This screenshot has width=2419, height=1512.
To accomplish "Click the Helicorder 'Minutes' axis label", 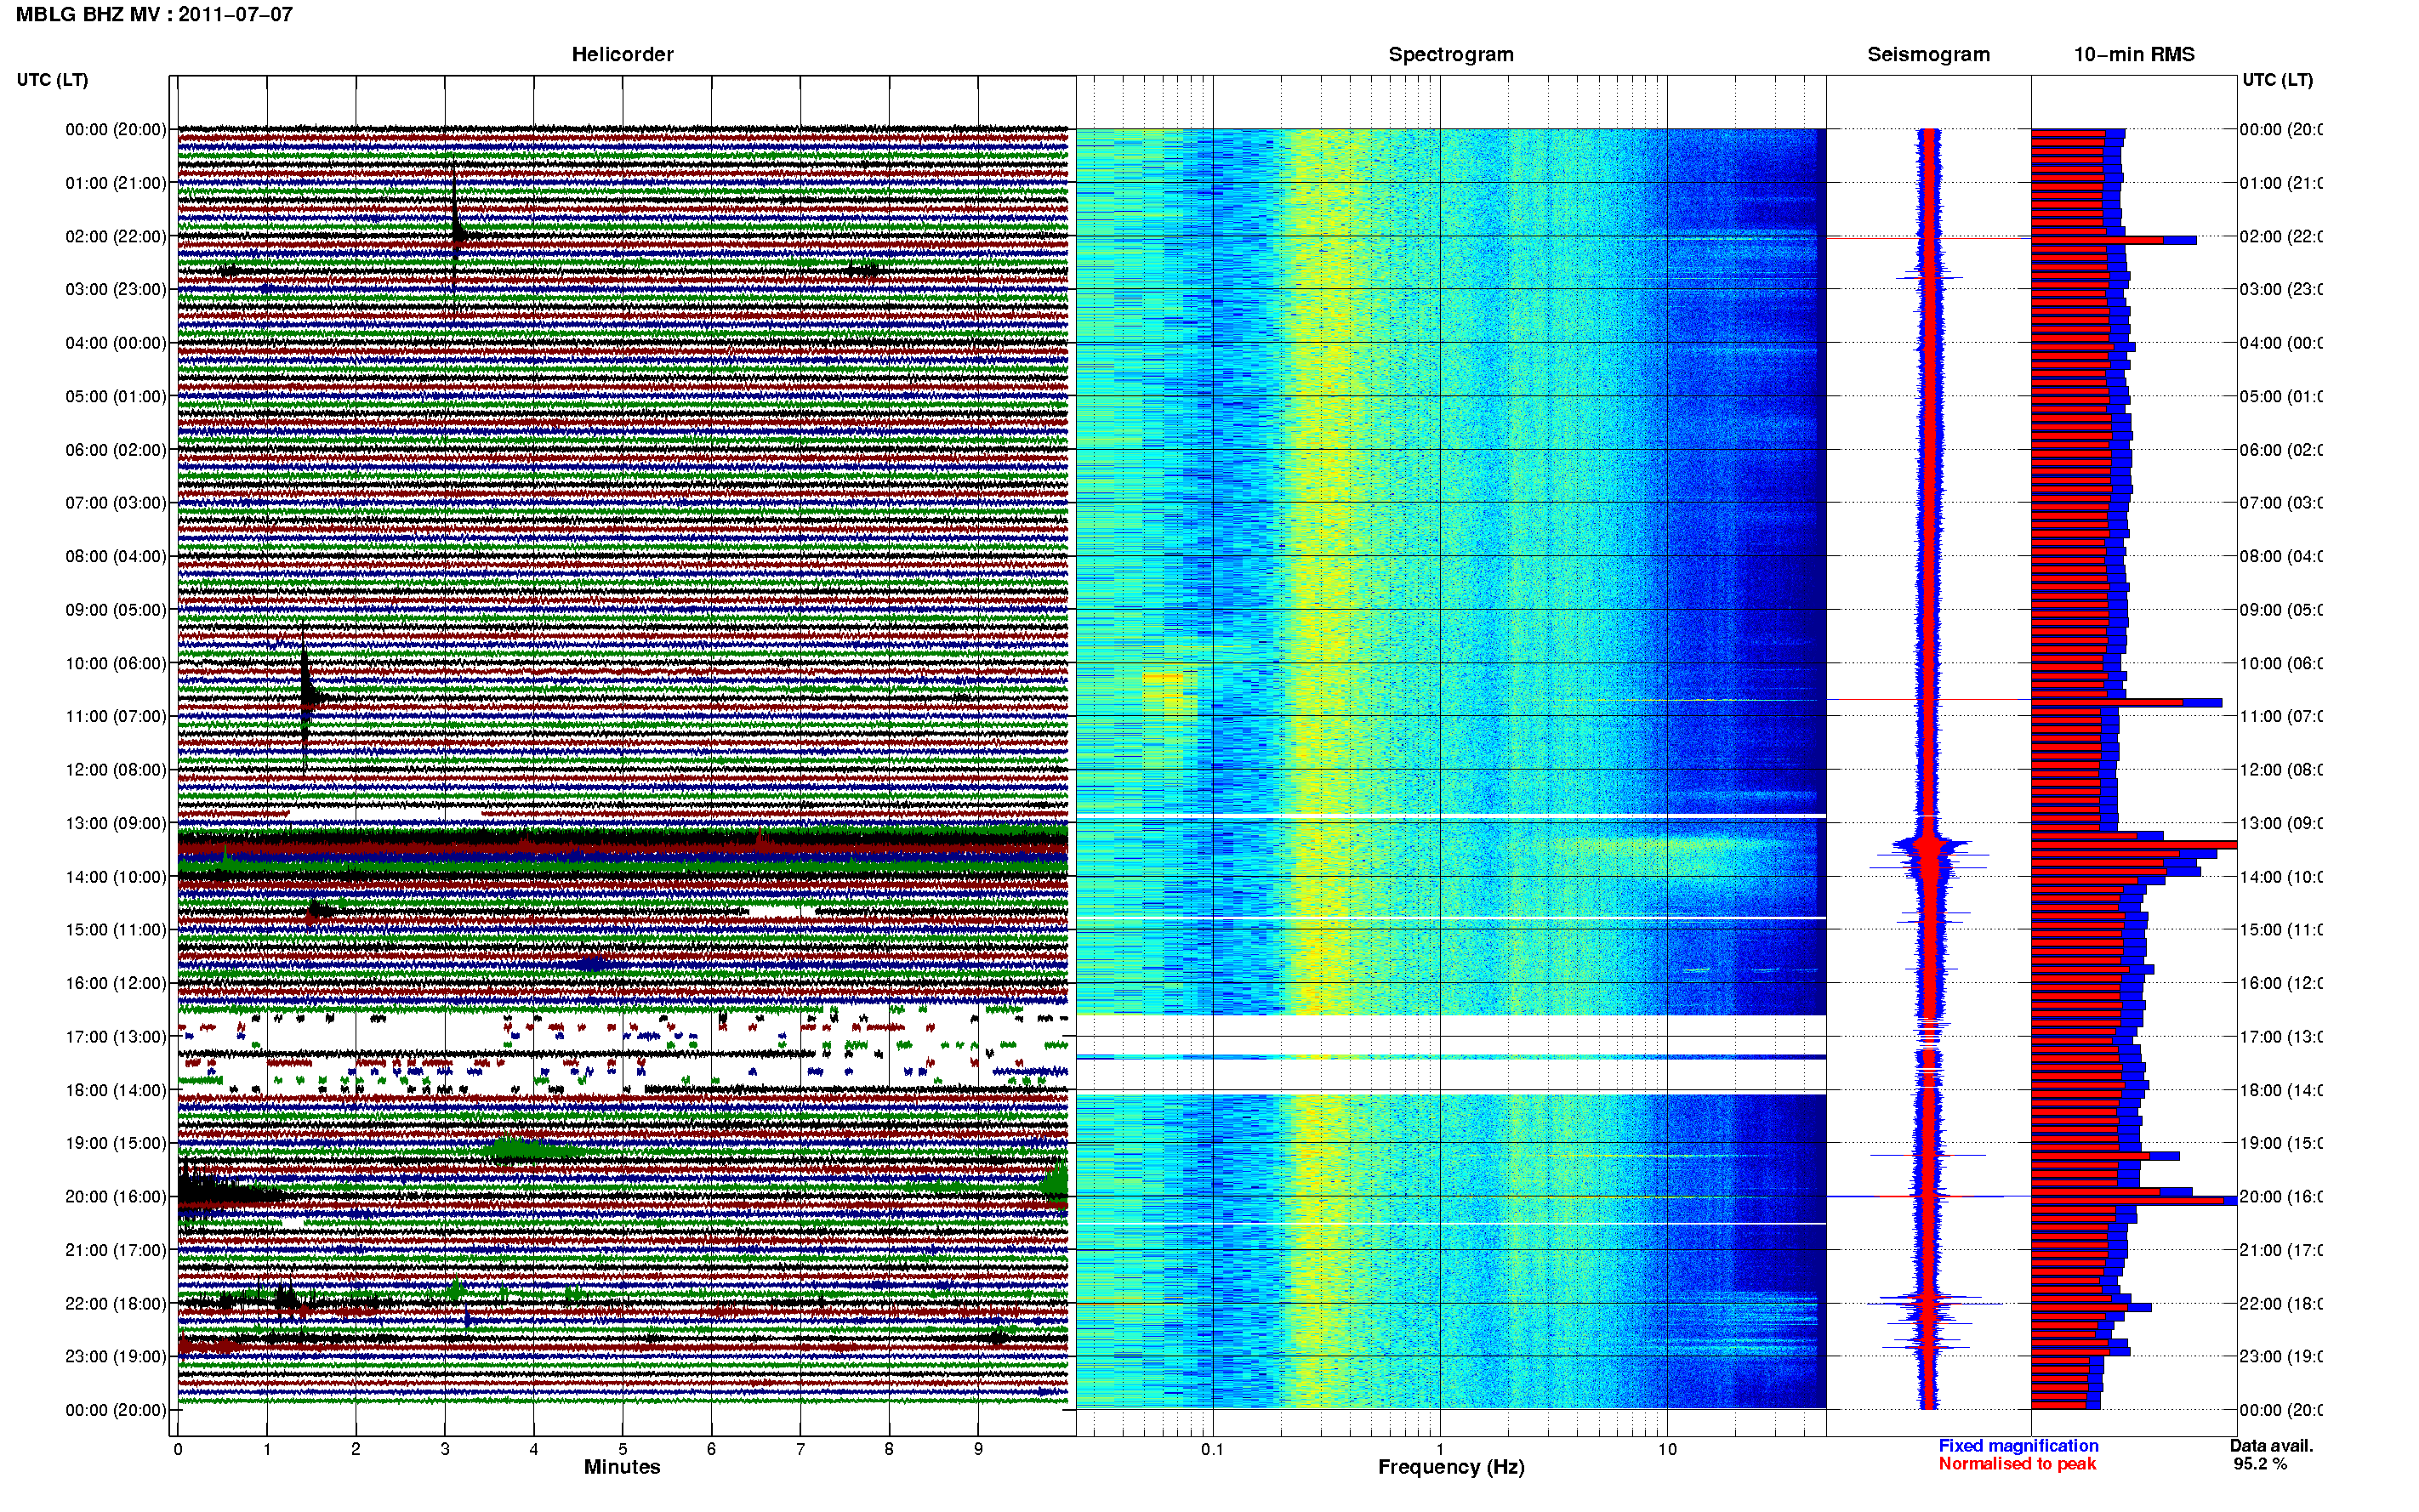I will (x=622, y=1467).
